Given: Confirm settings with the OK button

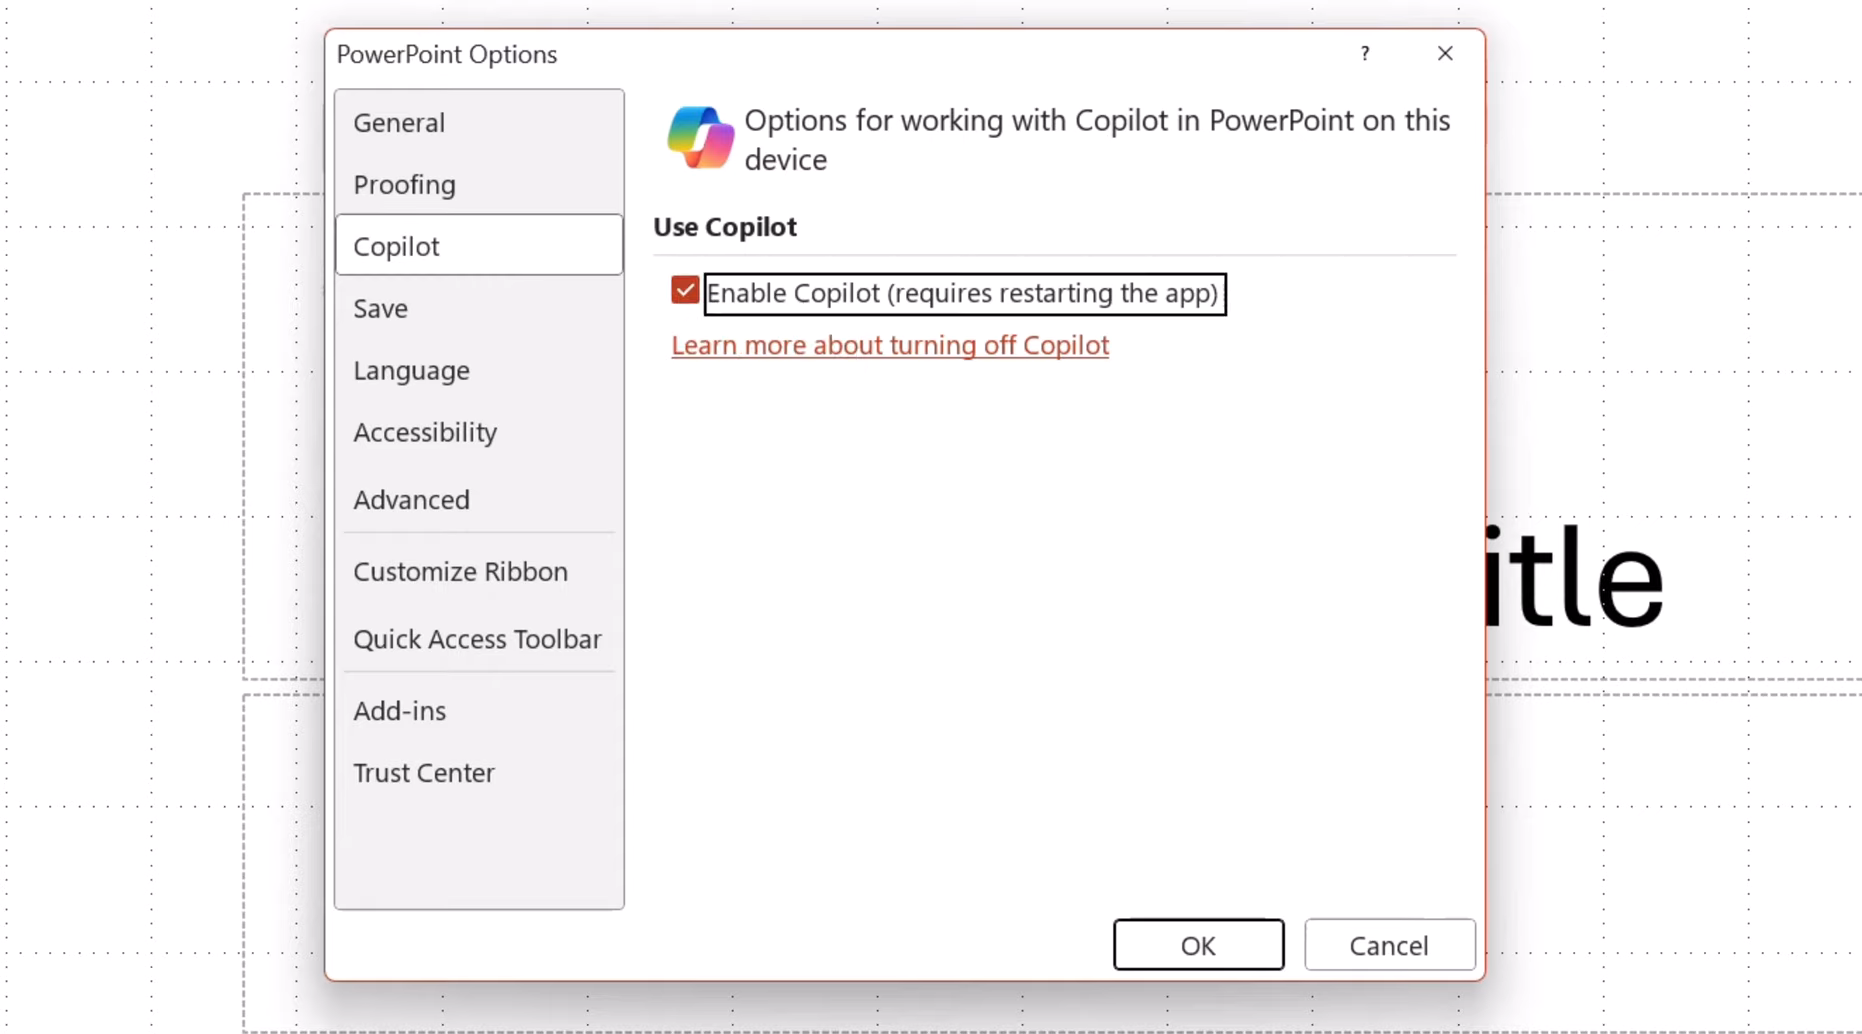Looking at the screenshot, I should pyautogui.click(x=1198, y=945).
